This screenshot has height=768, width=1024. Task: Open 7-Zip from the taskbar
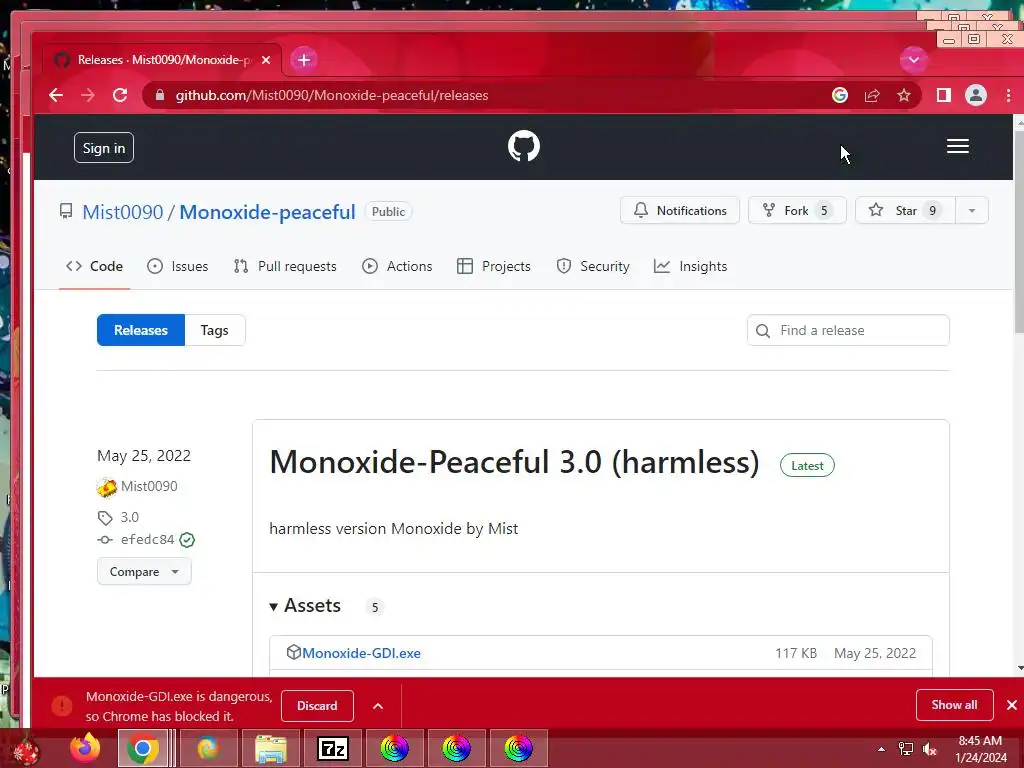pos(332,748)
